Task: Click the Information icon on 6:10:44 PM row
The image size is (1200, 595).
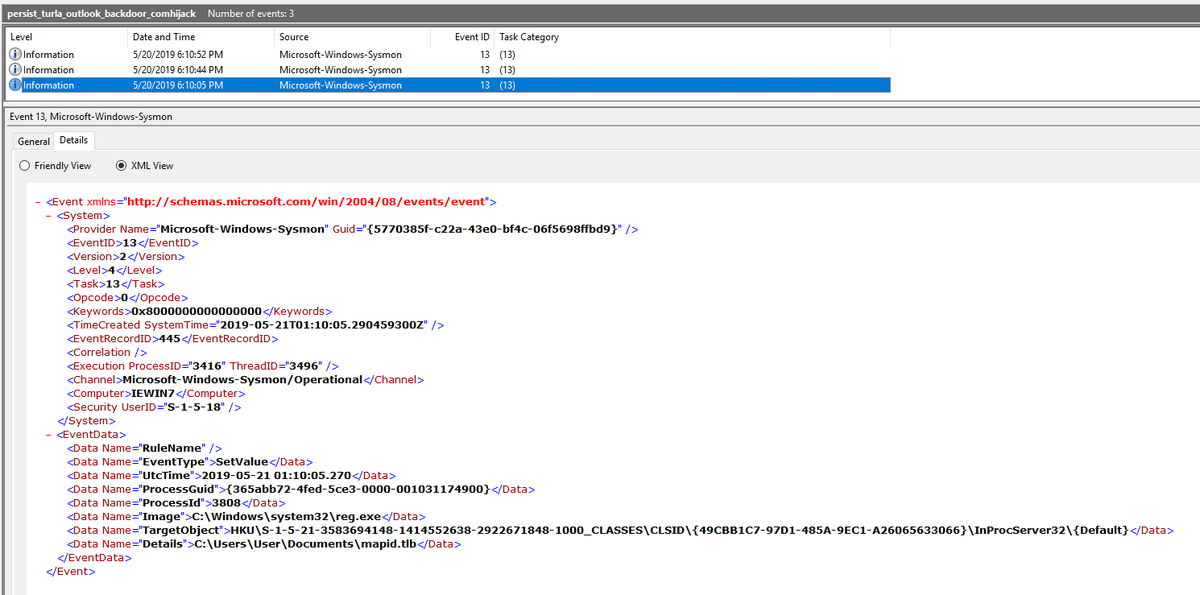Action: click(15, 70)
